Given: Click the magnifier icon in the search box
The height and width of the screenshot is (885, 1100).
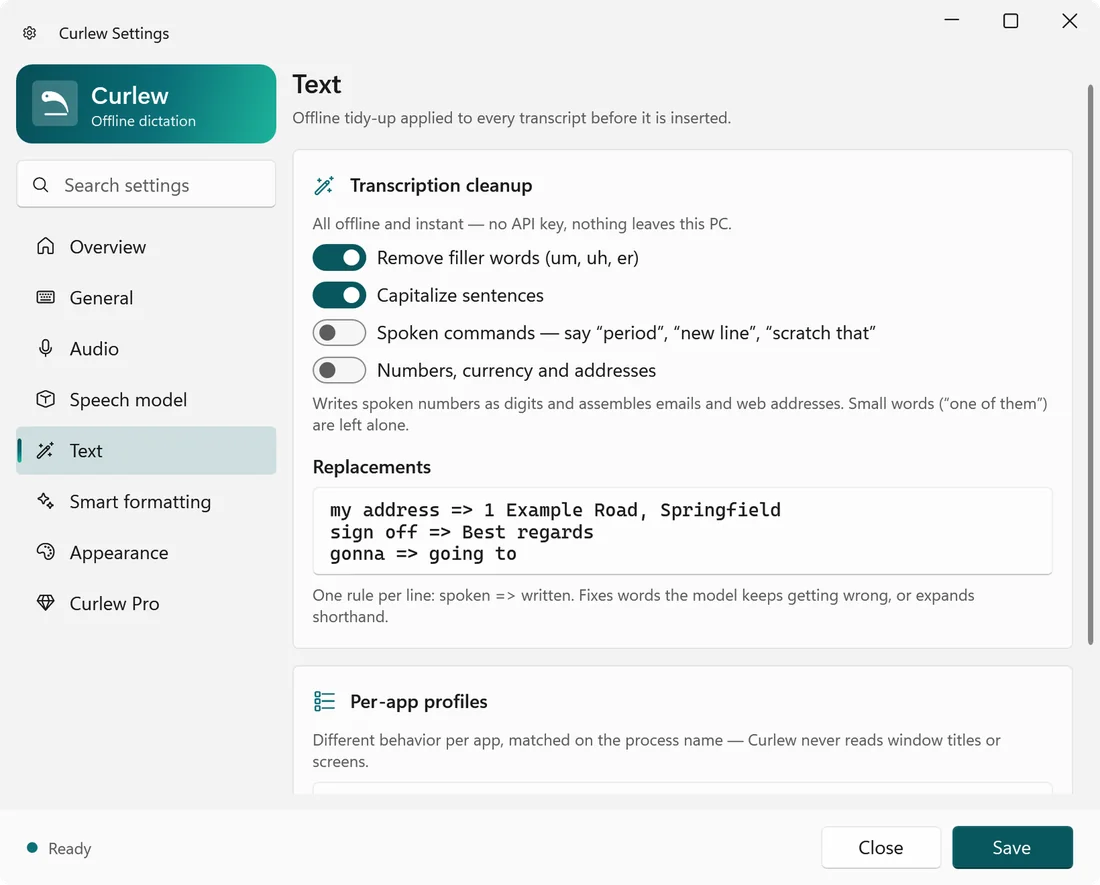Looking at the screenshot, I should click(x=41, y=184).
